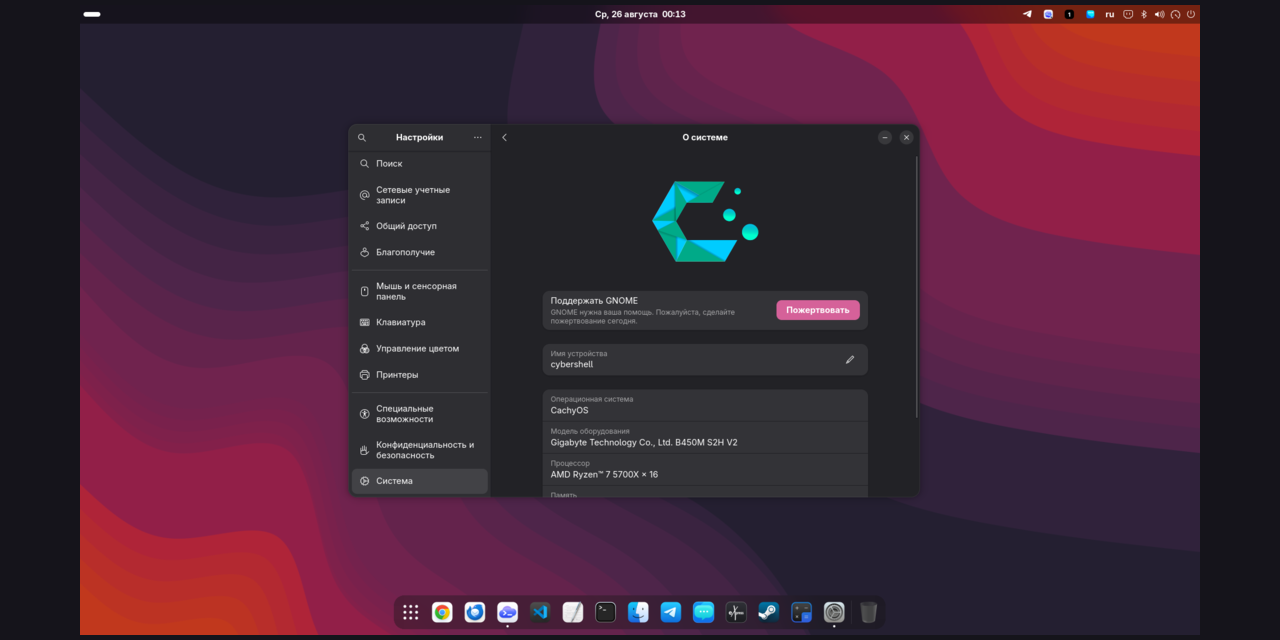Launch Google Chrome from the dock

point(442,612)
